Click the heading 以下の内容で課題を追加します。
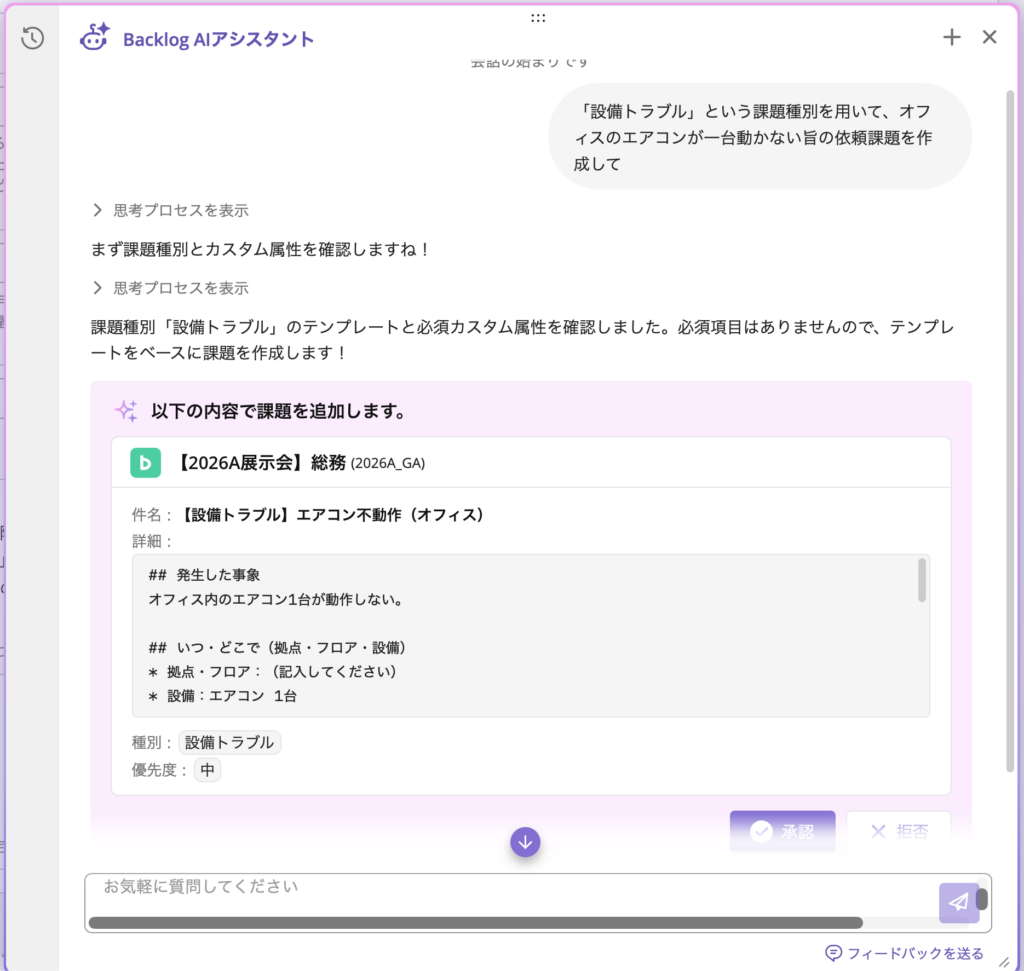The image size is (1024, 971). 278,411
